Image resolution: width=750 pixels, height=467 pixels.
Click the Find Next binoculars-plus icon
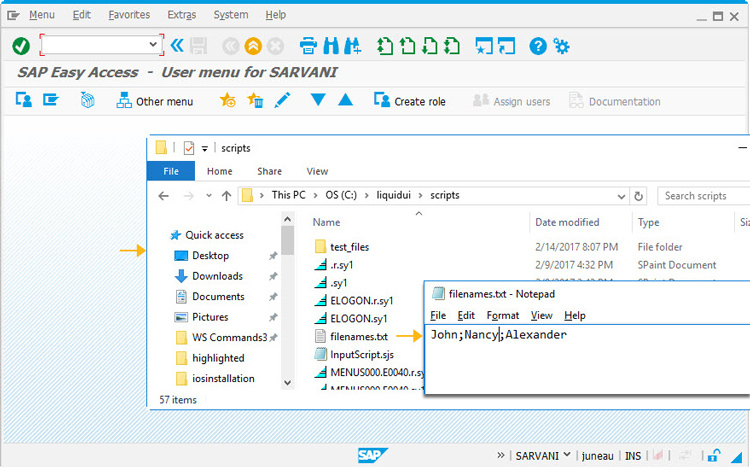353,46
